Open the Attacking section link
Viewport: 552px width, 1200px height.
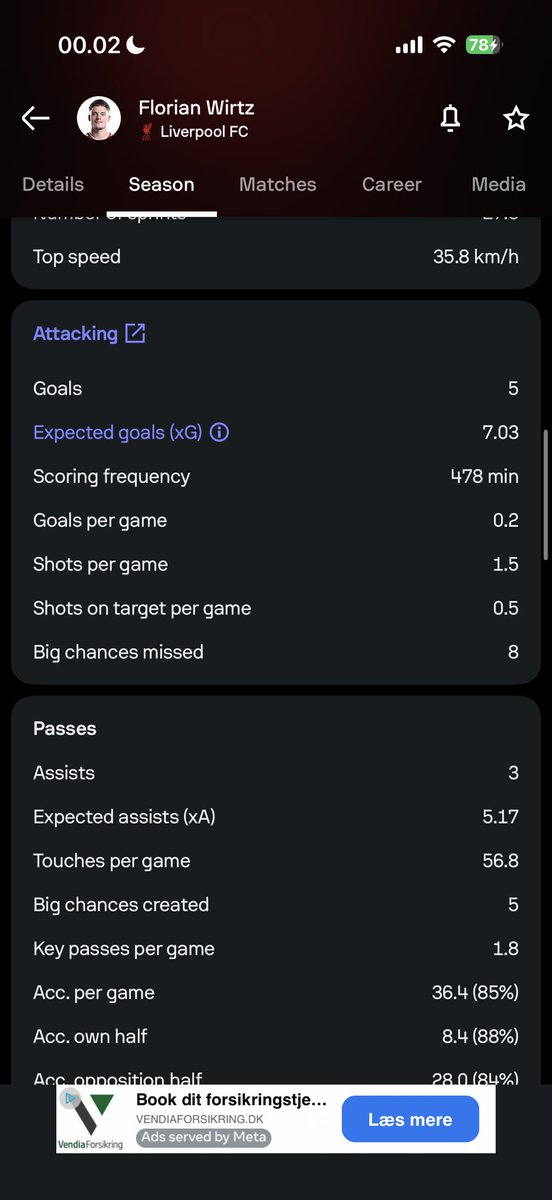pos(75,334)
